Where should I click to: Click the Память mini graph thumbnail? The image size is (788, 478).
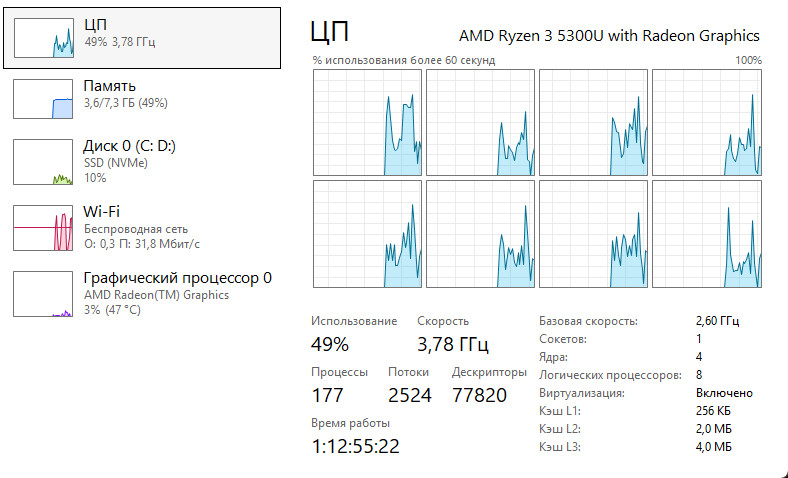43,99
